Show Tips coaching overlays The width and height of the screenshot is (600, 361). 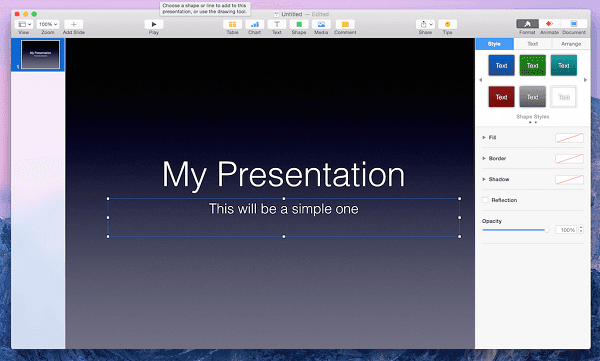coord(447,24)
